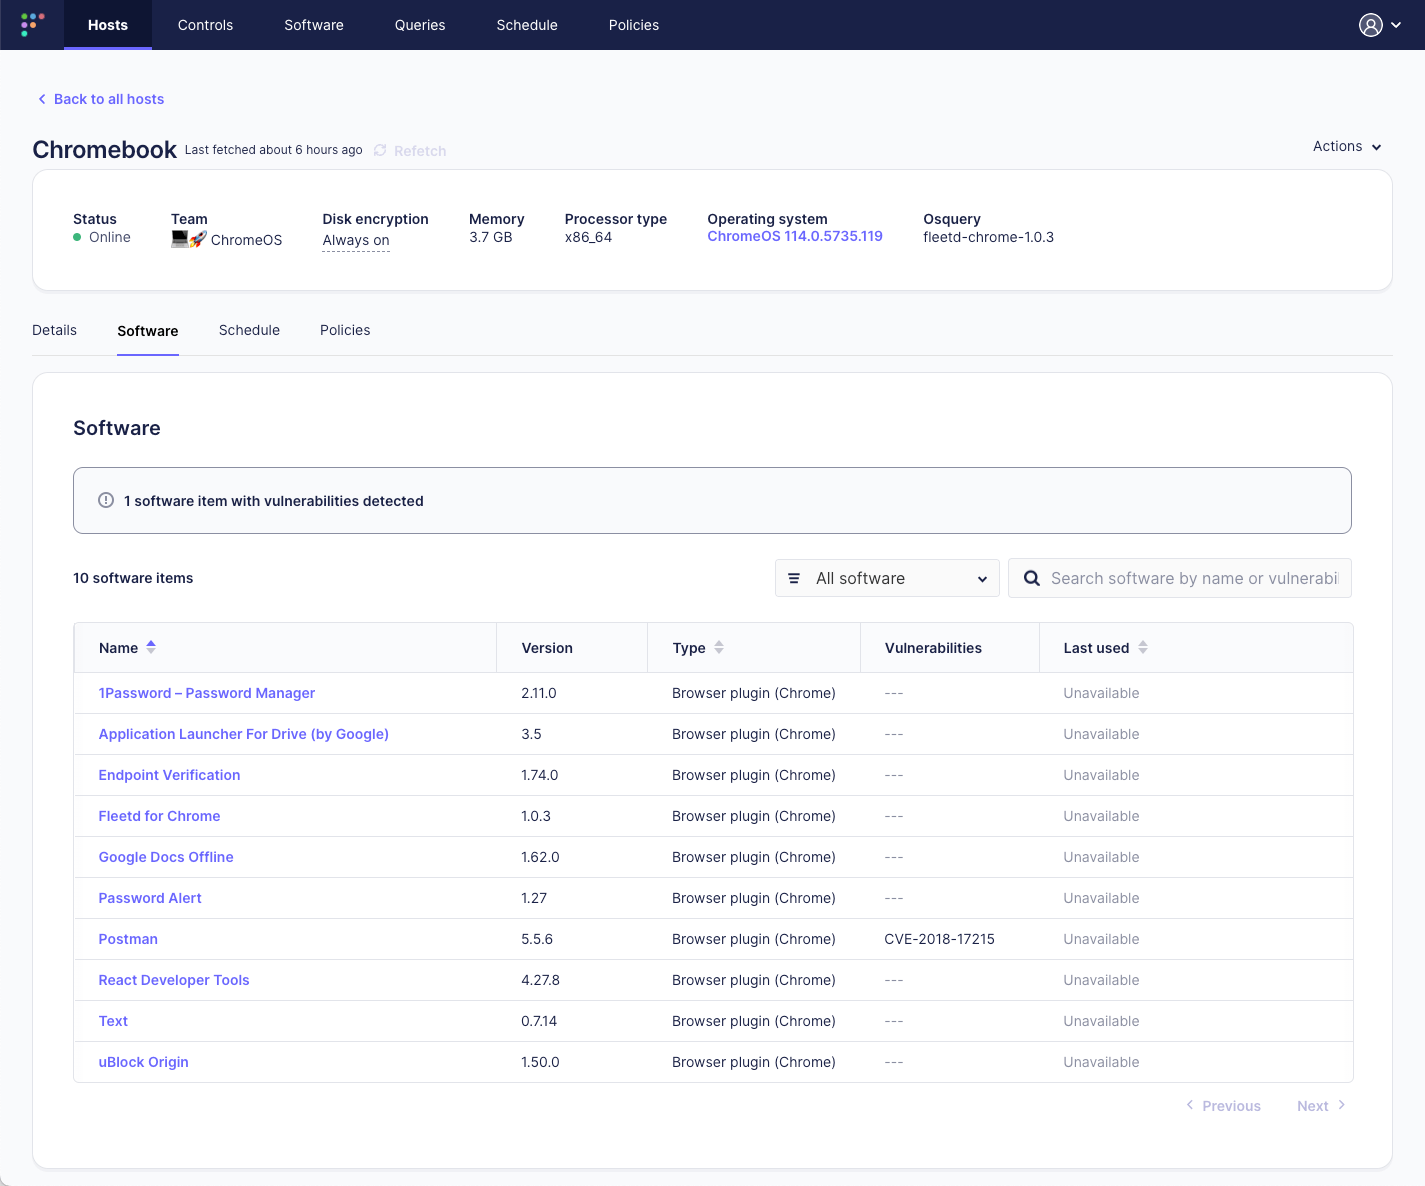Open the top Policies nav item
This screenshot has height=1186, width=1425.
click(634, 25)
